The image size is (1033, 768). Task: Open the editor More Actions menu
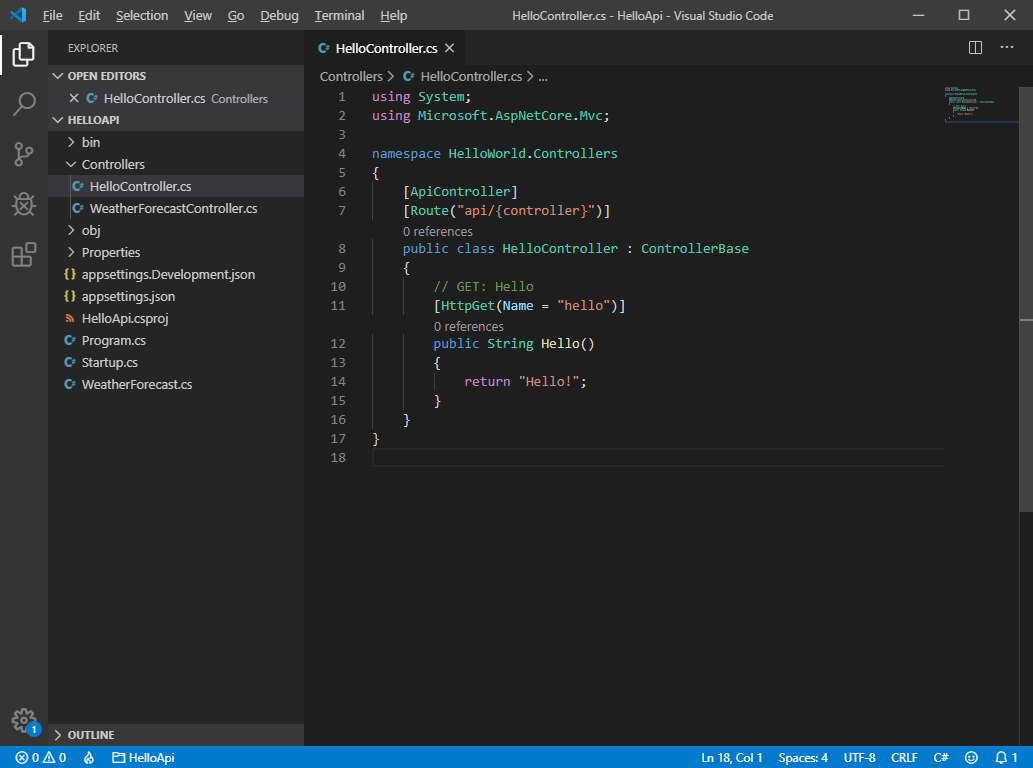coord(1007,48)
